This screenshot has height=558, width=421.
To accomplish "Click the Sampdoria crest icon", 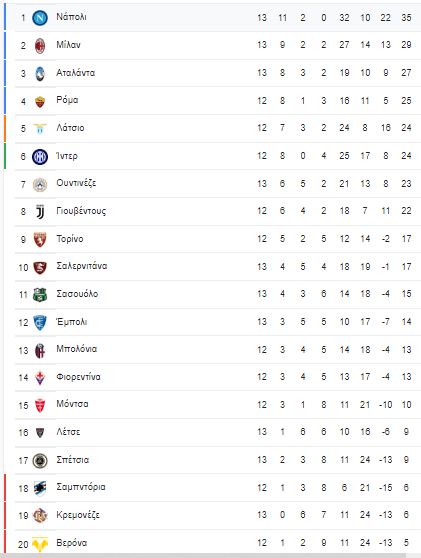I will pos(40,488).
